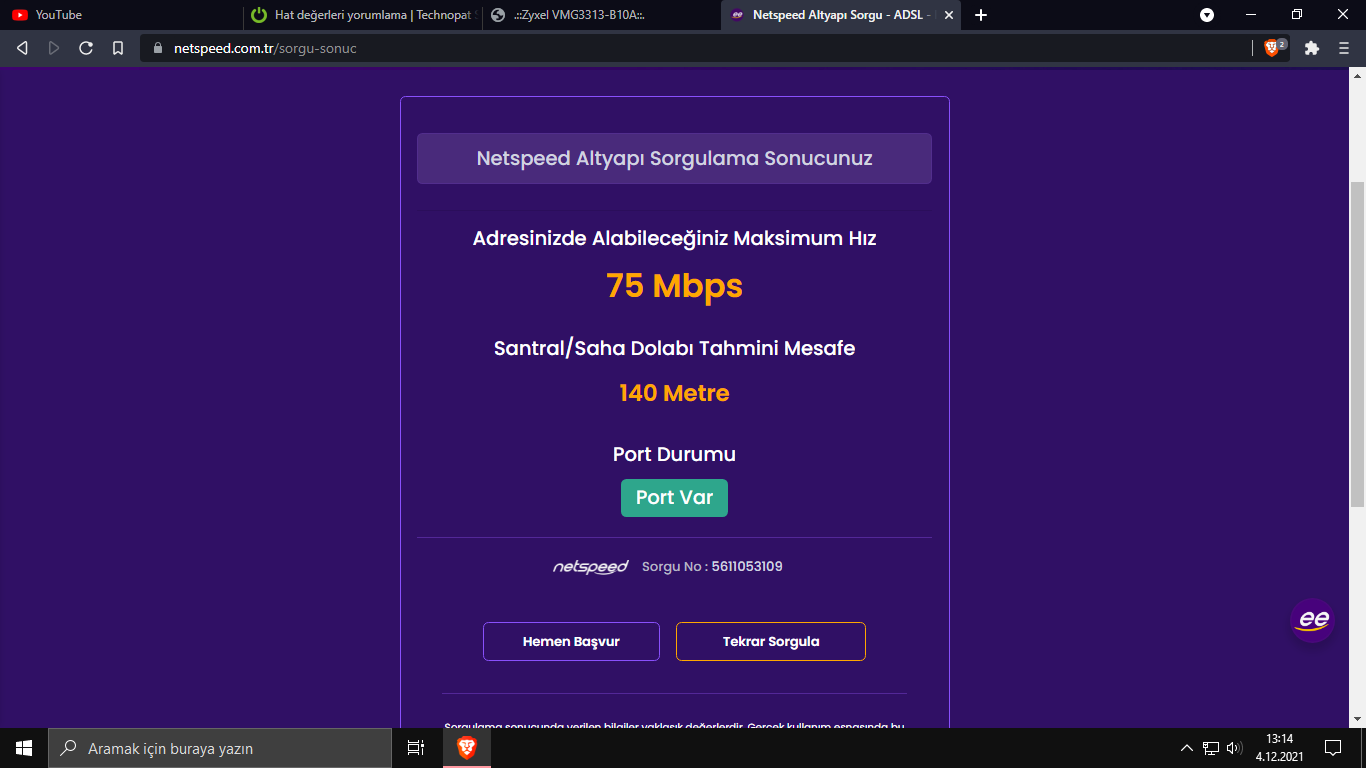Click the Sorgu No 5611053109 text
The image size is (1366, 768).
coord(712,567)
